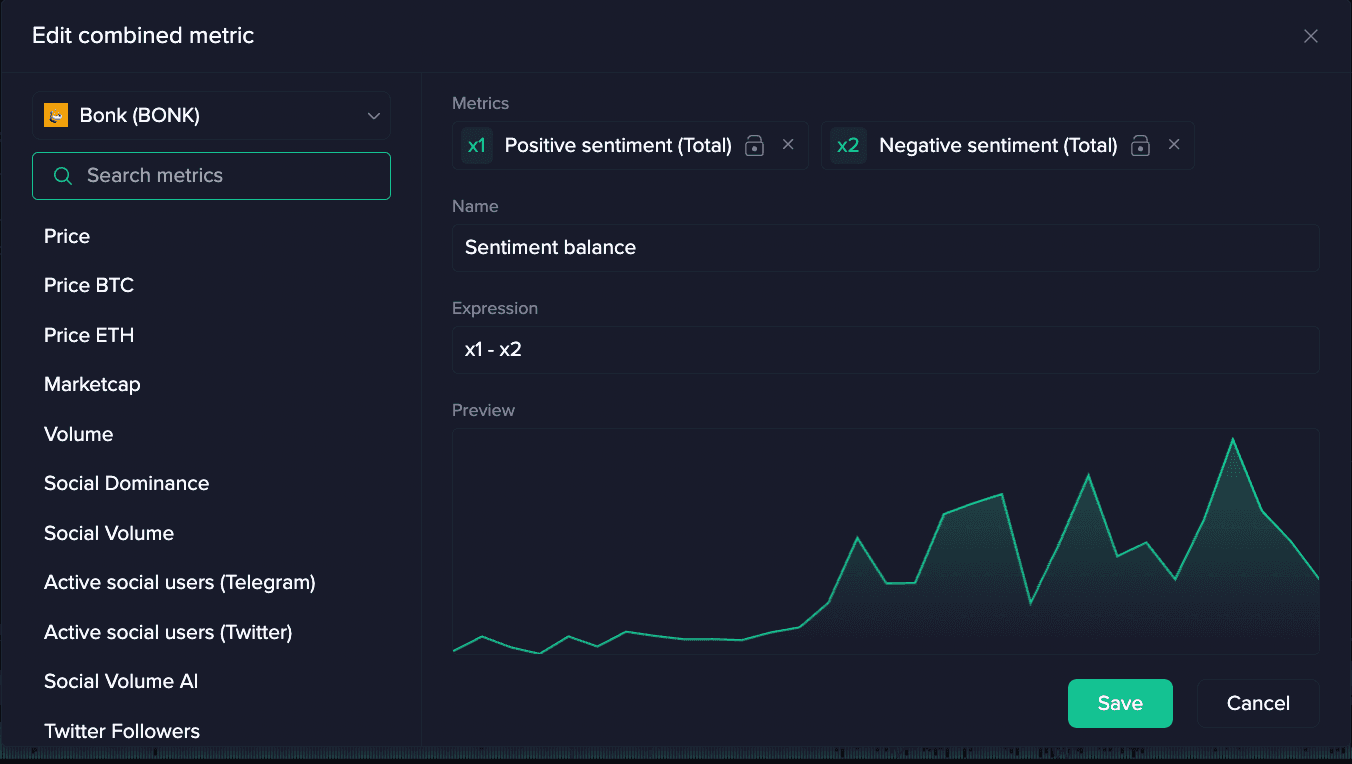Remove the Negative sentiment metric chip
Screen dimensions: 1352x764
pos(1174,145)
